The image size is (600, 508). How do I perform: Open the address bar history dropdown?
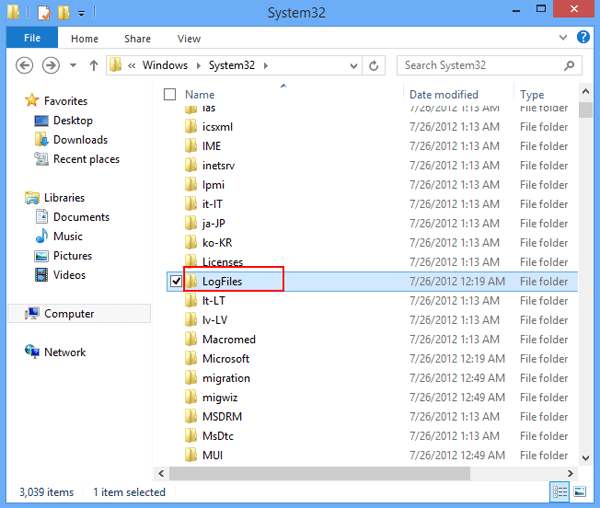coord(354,66)
